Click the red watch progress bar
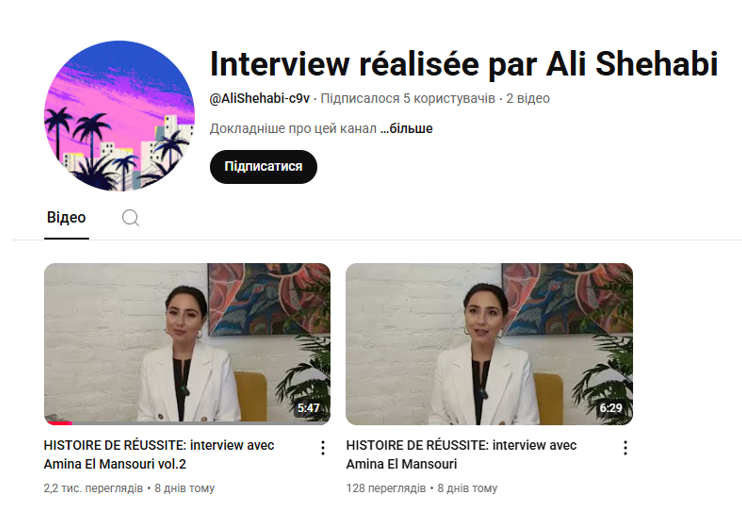This screenshot has height=521, width=742. tap(58, 423)
